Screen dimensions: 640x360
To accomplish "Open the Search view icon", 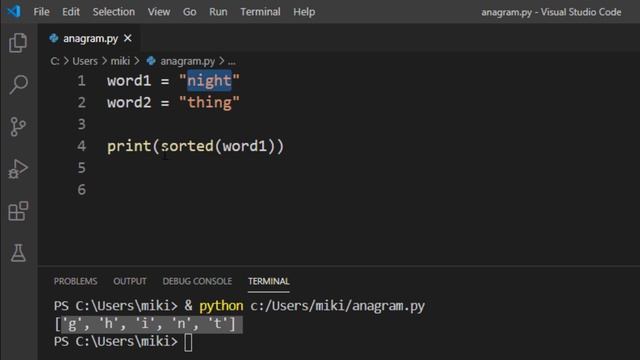I will click(18, 85).
